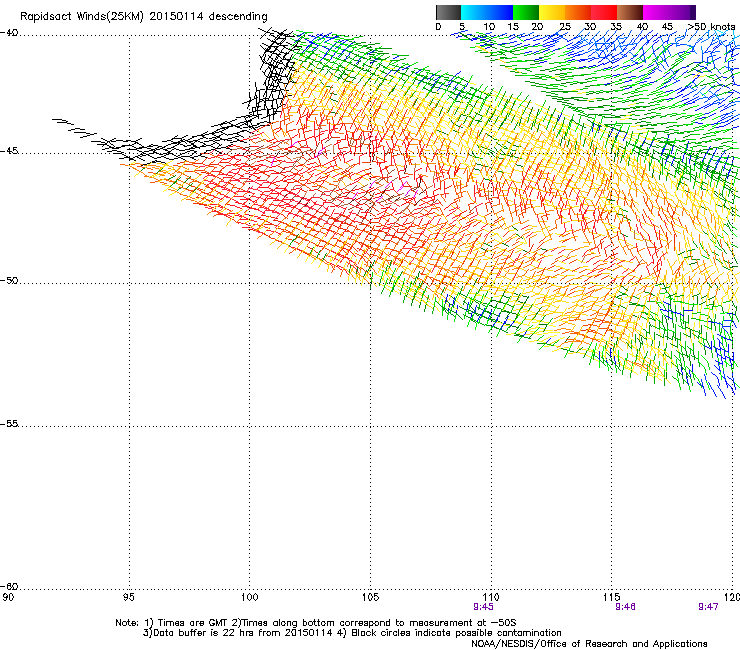
Task: Click the cyan-blue 5-15 knots legend segment
Action: click(x=487, y=12)
